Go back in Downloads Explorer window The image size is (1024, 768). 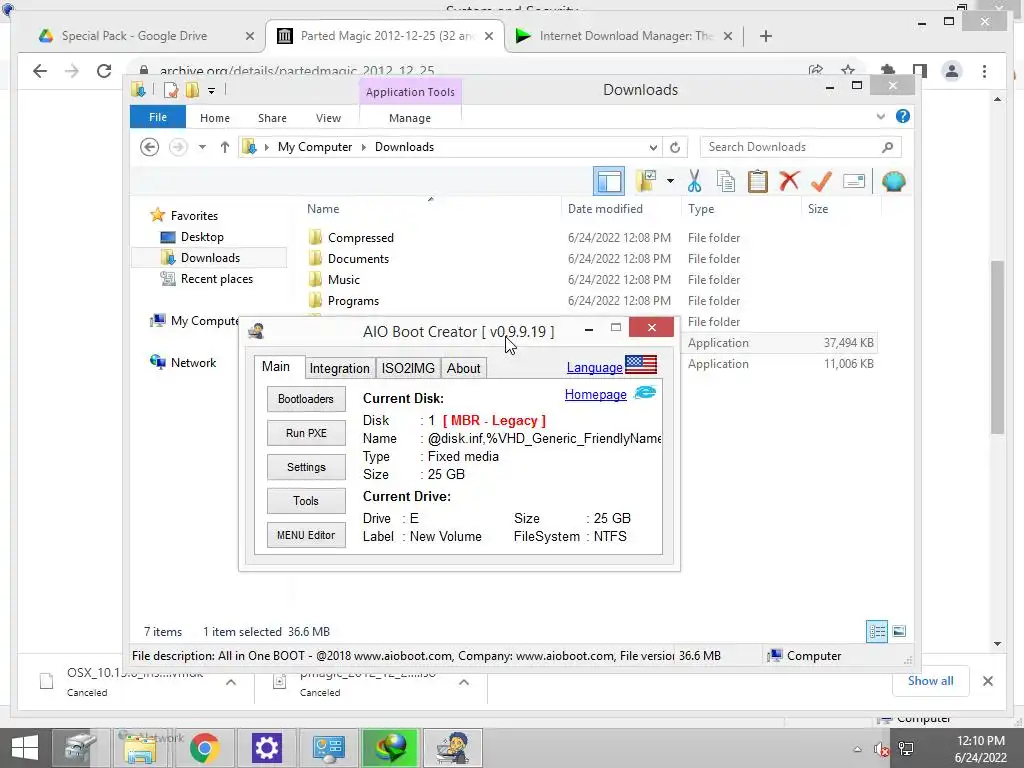150,147
